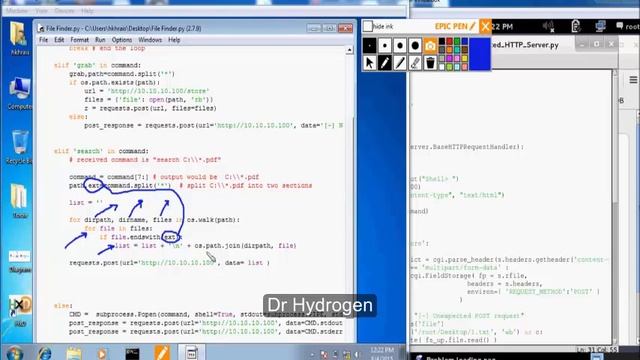The height and width of the screenshot is (360, 640).
Task: Select the user folder icon at top of desktop
Action: click(x=19, y=38)
